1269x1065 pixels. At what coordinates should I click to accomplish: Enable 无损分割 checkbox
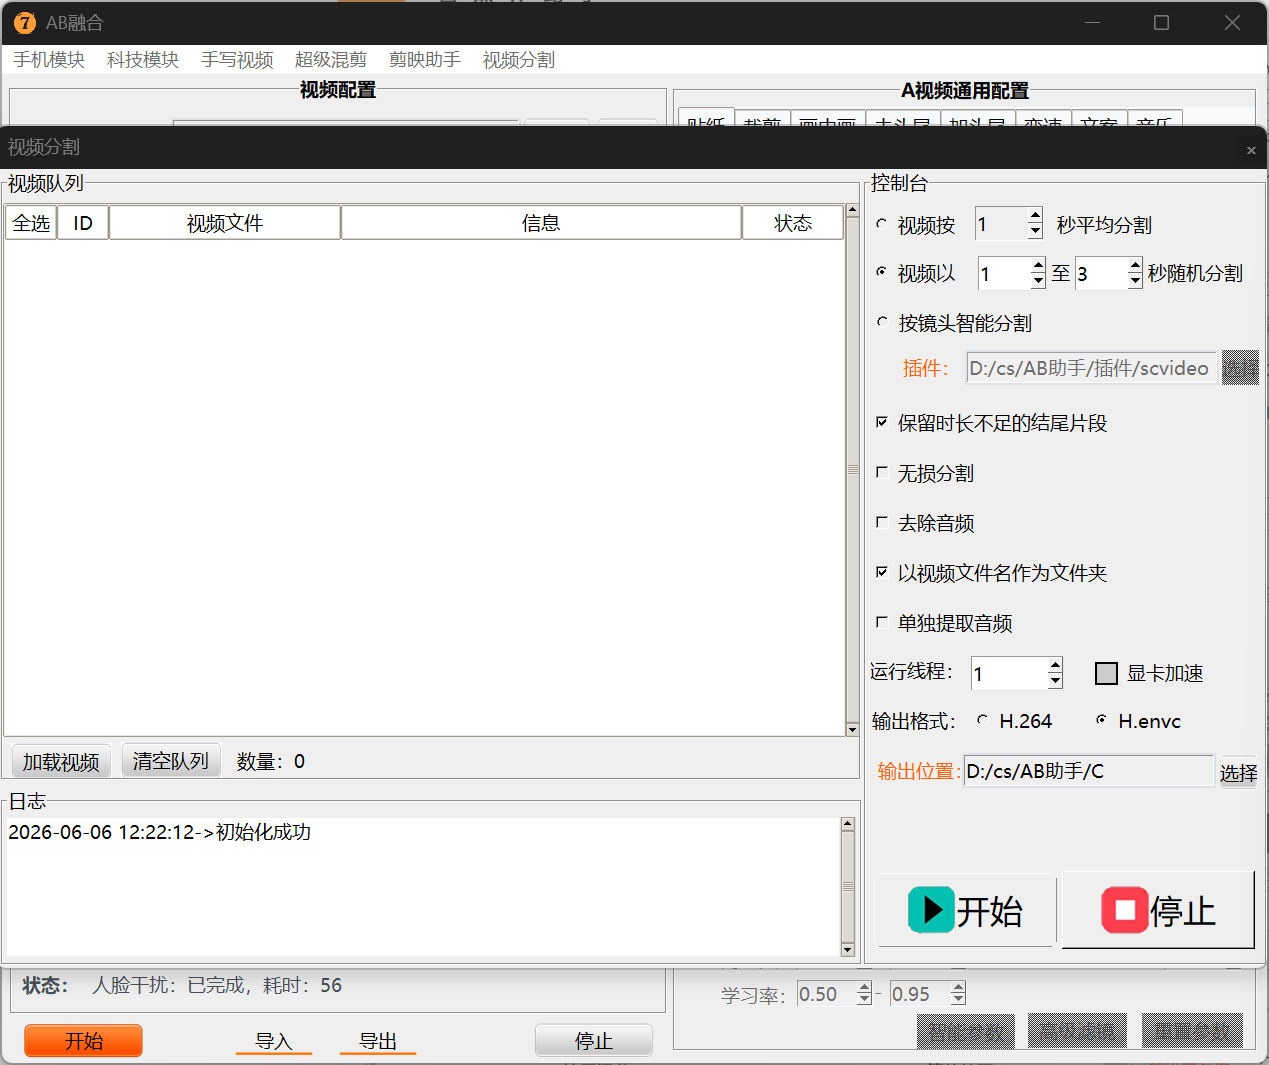click(x=881, y=472)
